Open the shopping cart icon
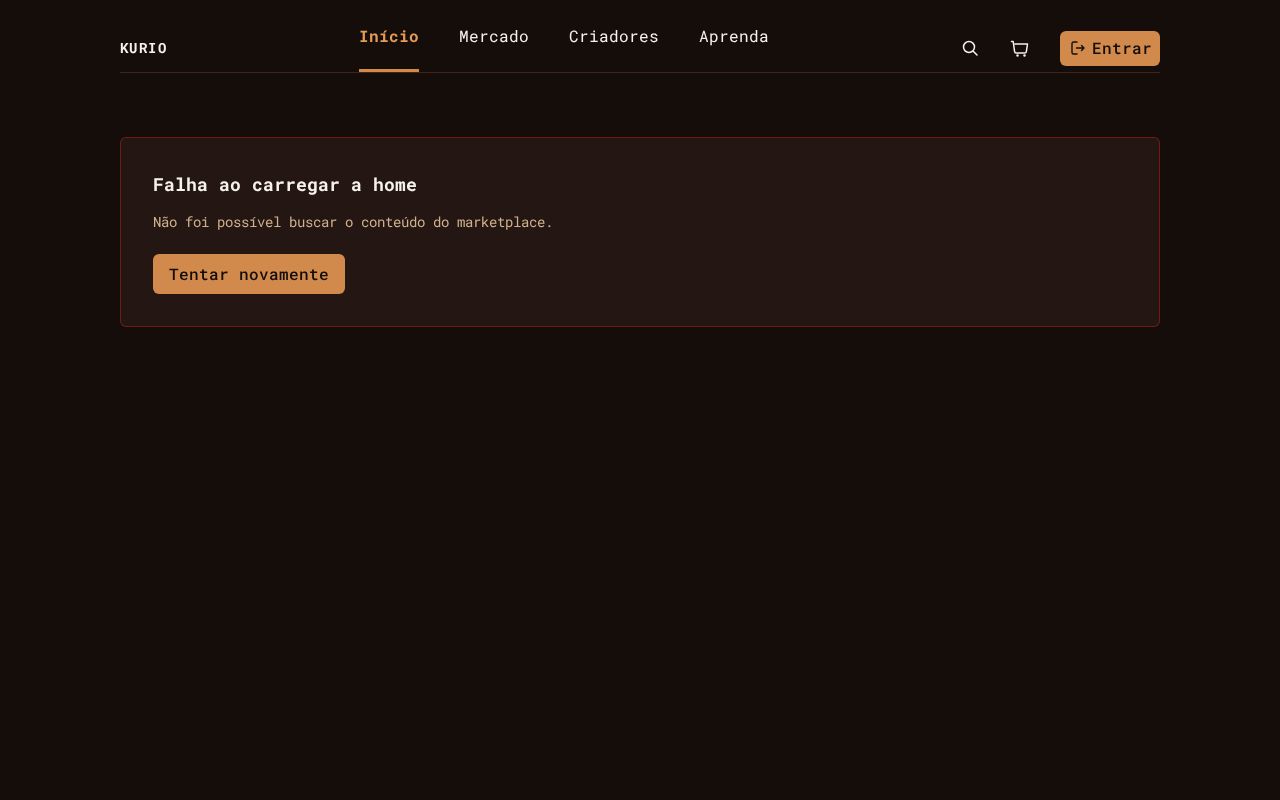The image size is (1280, 800). click(x=1020, y=48)
